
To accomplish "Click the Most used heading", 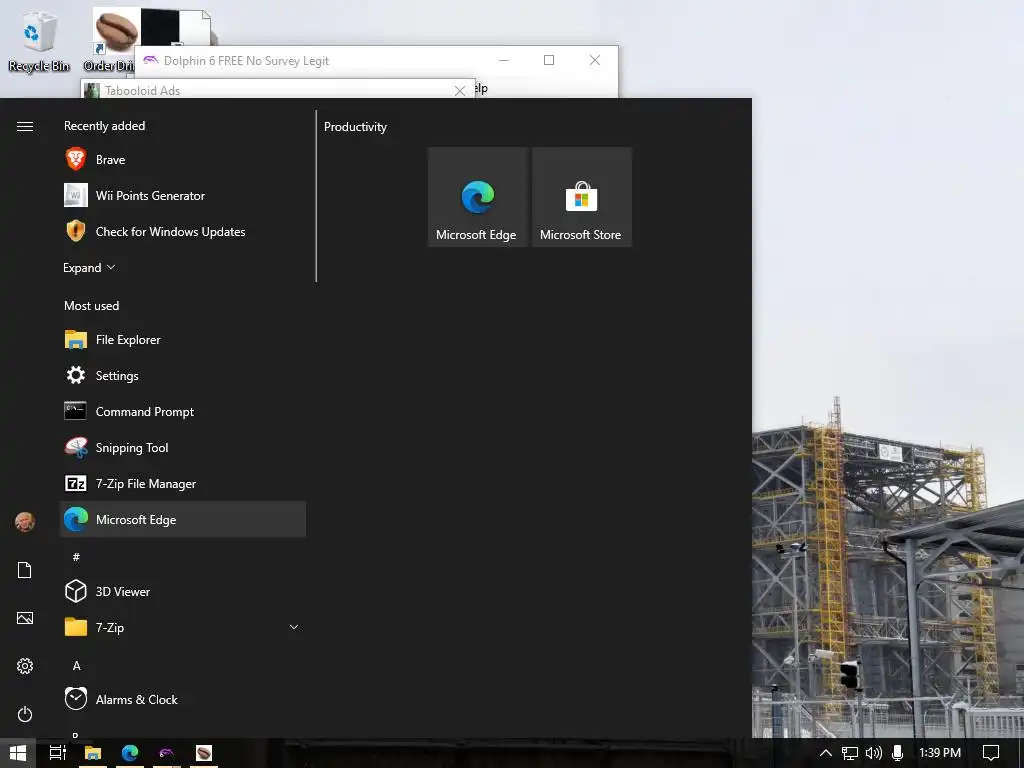I will 91,306.
